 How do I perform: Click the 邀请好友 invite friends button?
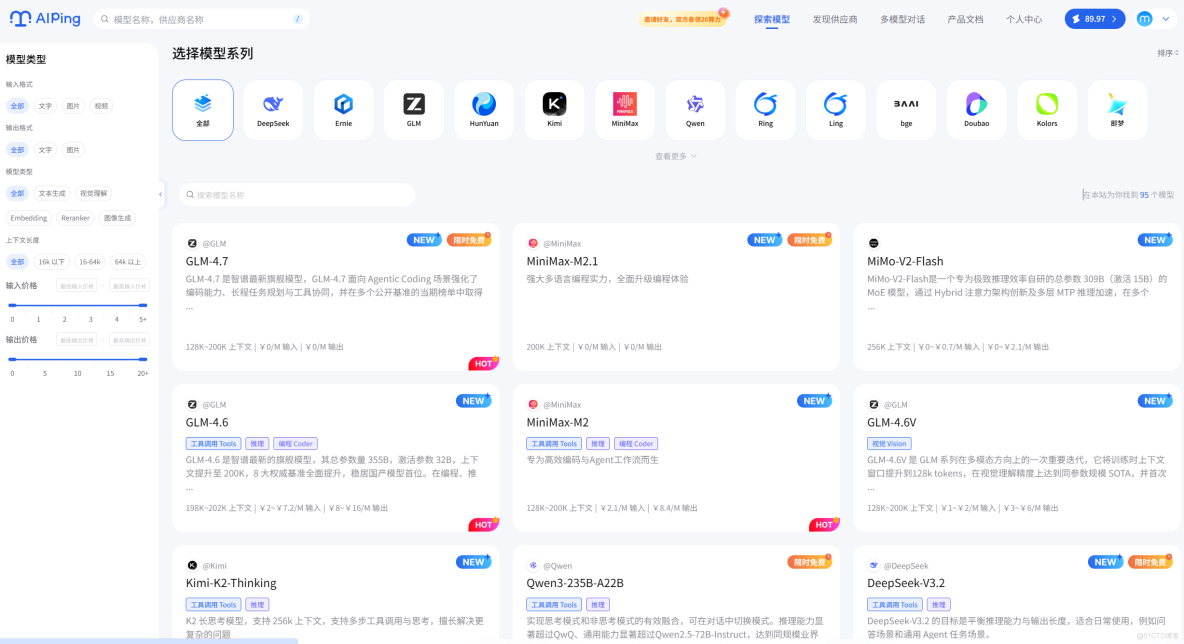click(x=680, y=18)
